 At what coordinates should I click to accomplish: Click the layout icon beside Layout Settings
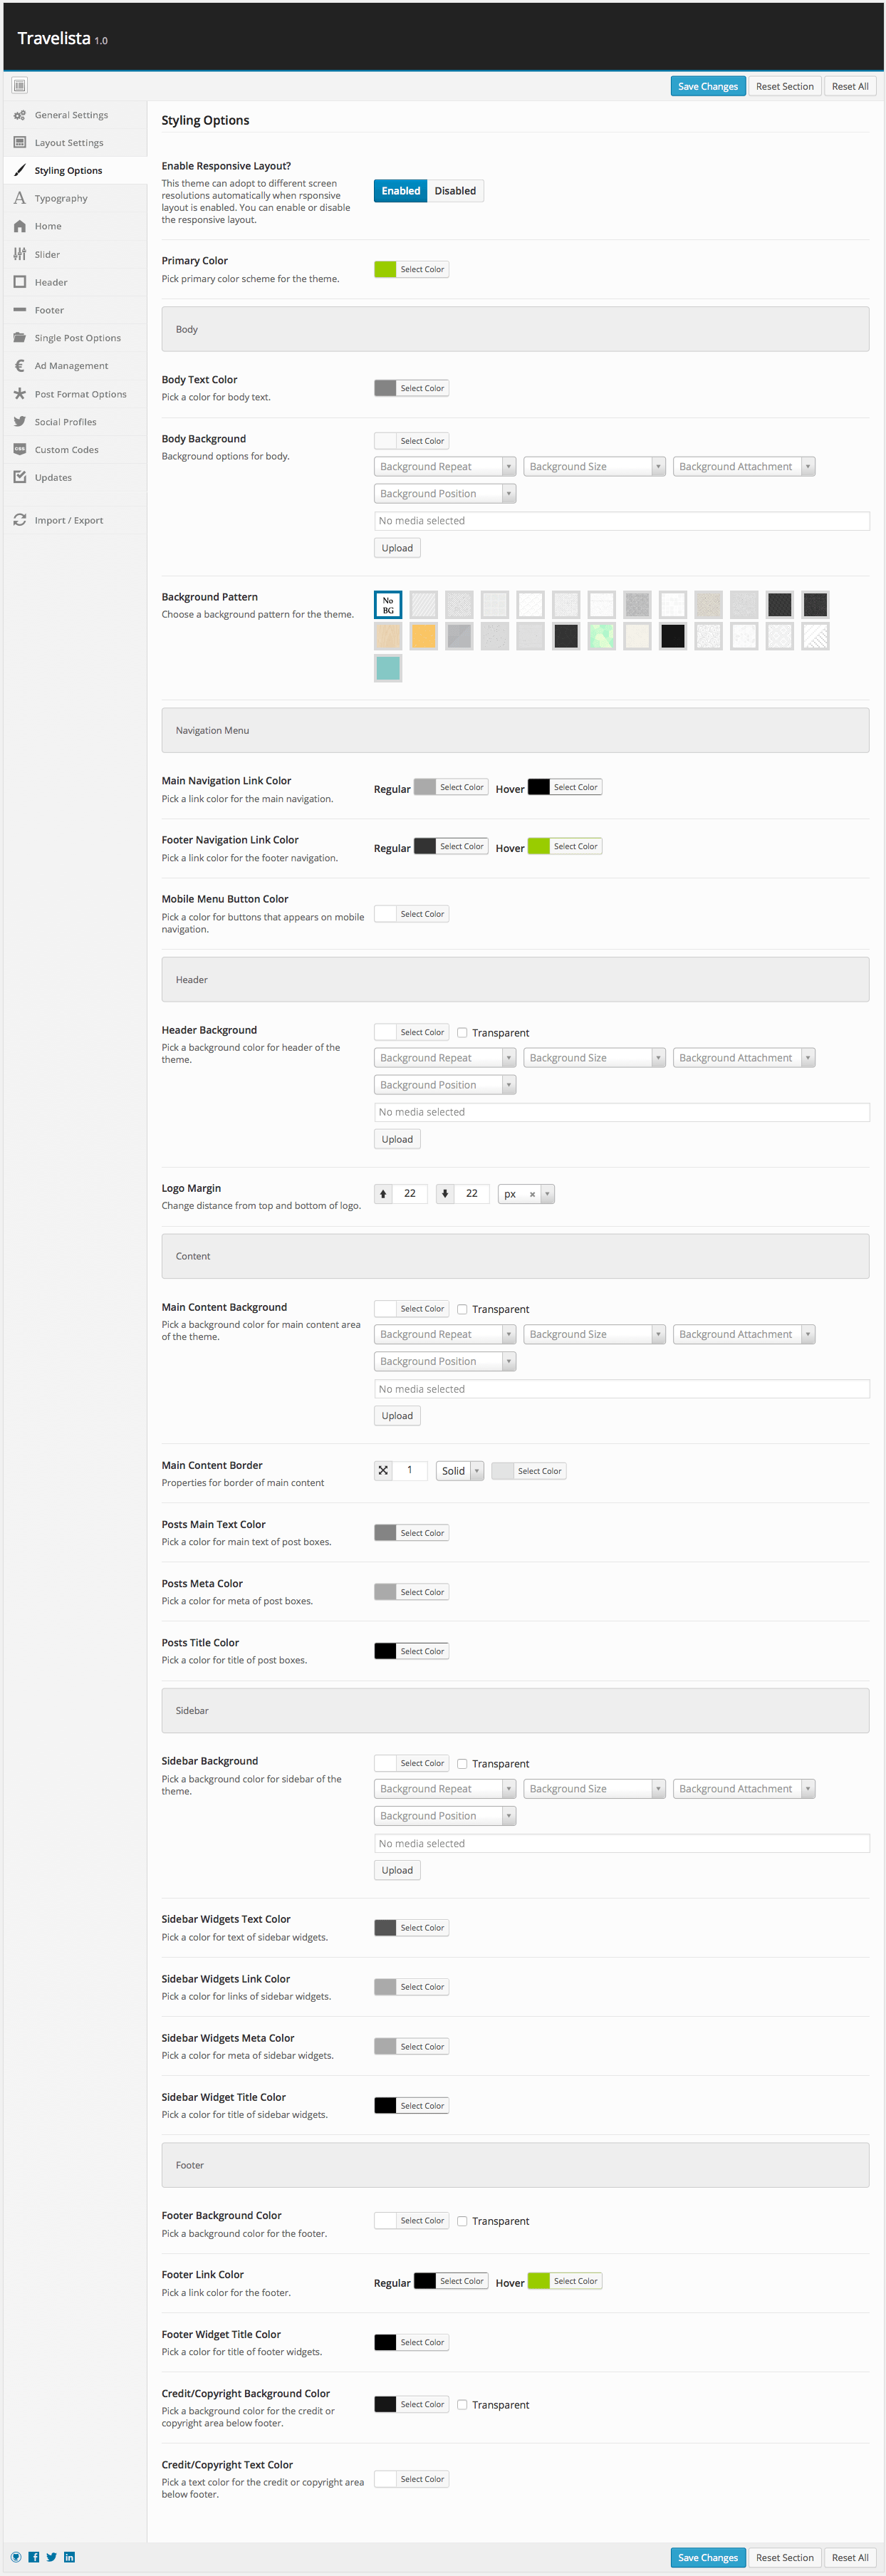pyautogui.click(x=20, y=142)
